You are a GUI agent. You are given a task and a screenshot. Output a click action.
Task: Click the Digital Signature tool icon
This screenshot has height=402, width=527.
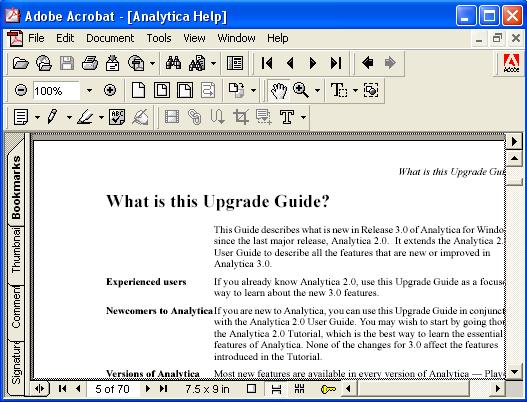(x=140, y=117)
